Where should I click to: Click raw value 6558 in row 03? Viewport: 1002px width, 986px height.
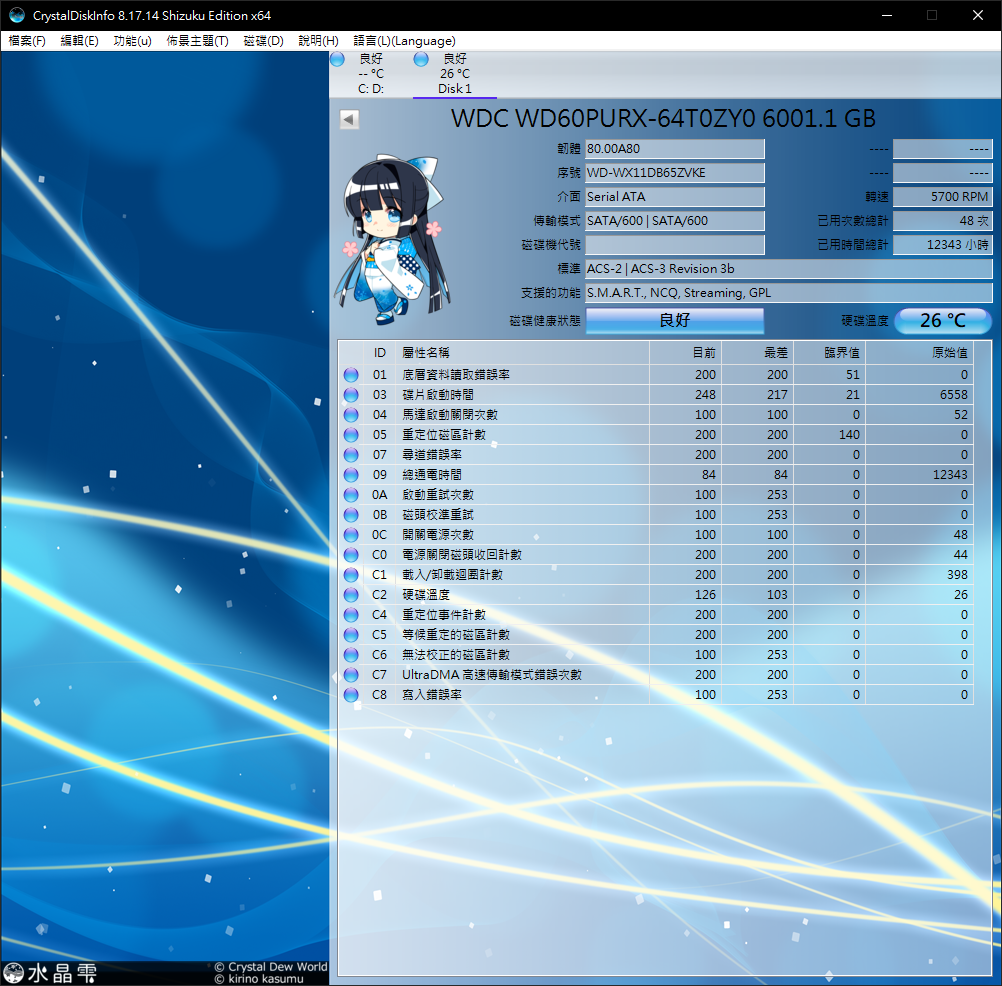tap(953, 395)
